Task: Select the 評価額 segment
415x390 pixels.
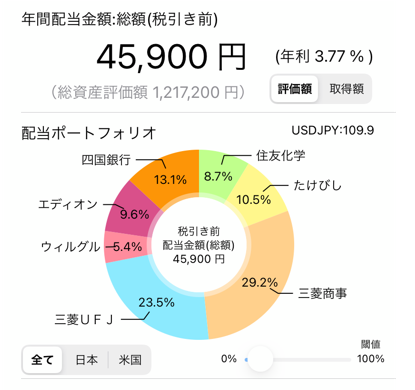Action: click(x=295, y=89)
